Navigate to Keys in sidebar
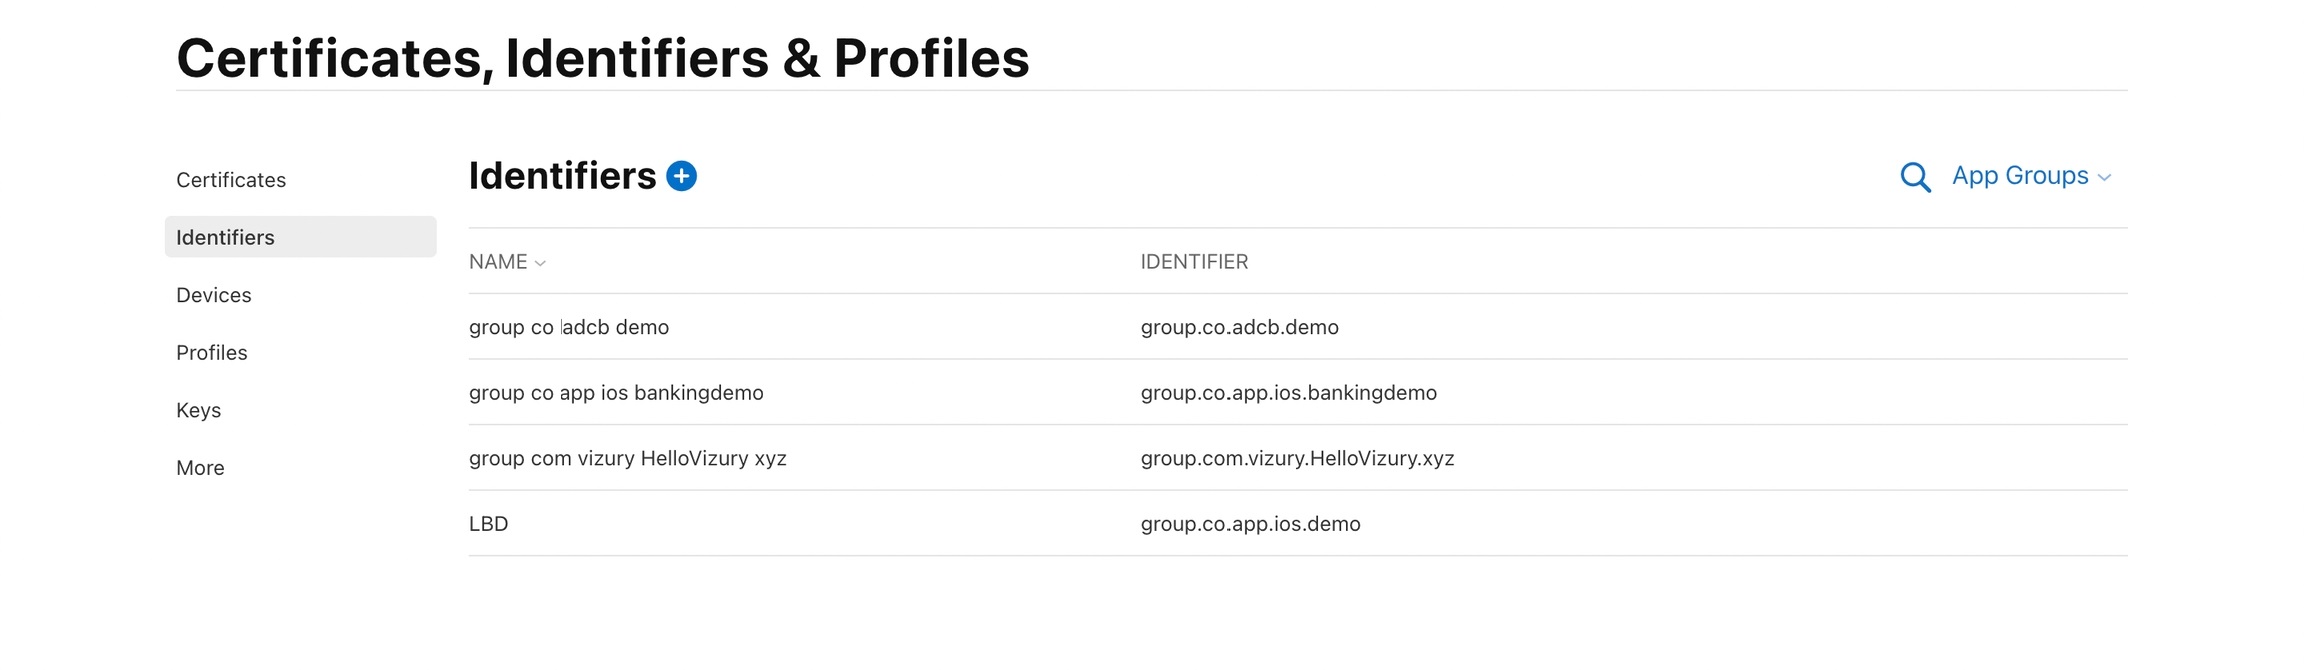Screen dimensions: 2304x670 (199, 410)
